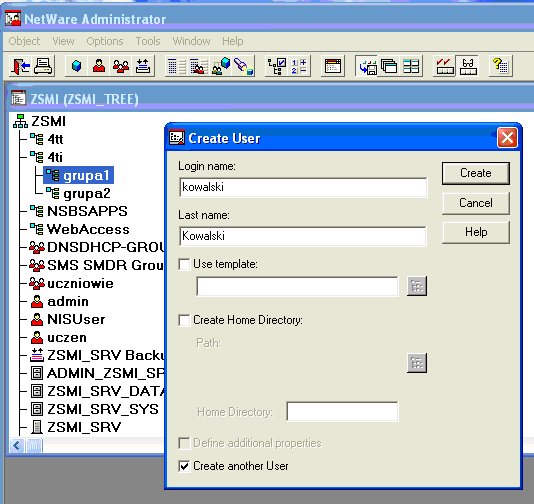Image resolution: width=534 pixels, height=504 pixels.
Task: Select the ZSMI_SRV Backup queue object
Action: (97, 355)
